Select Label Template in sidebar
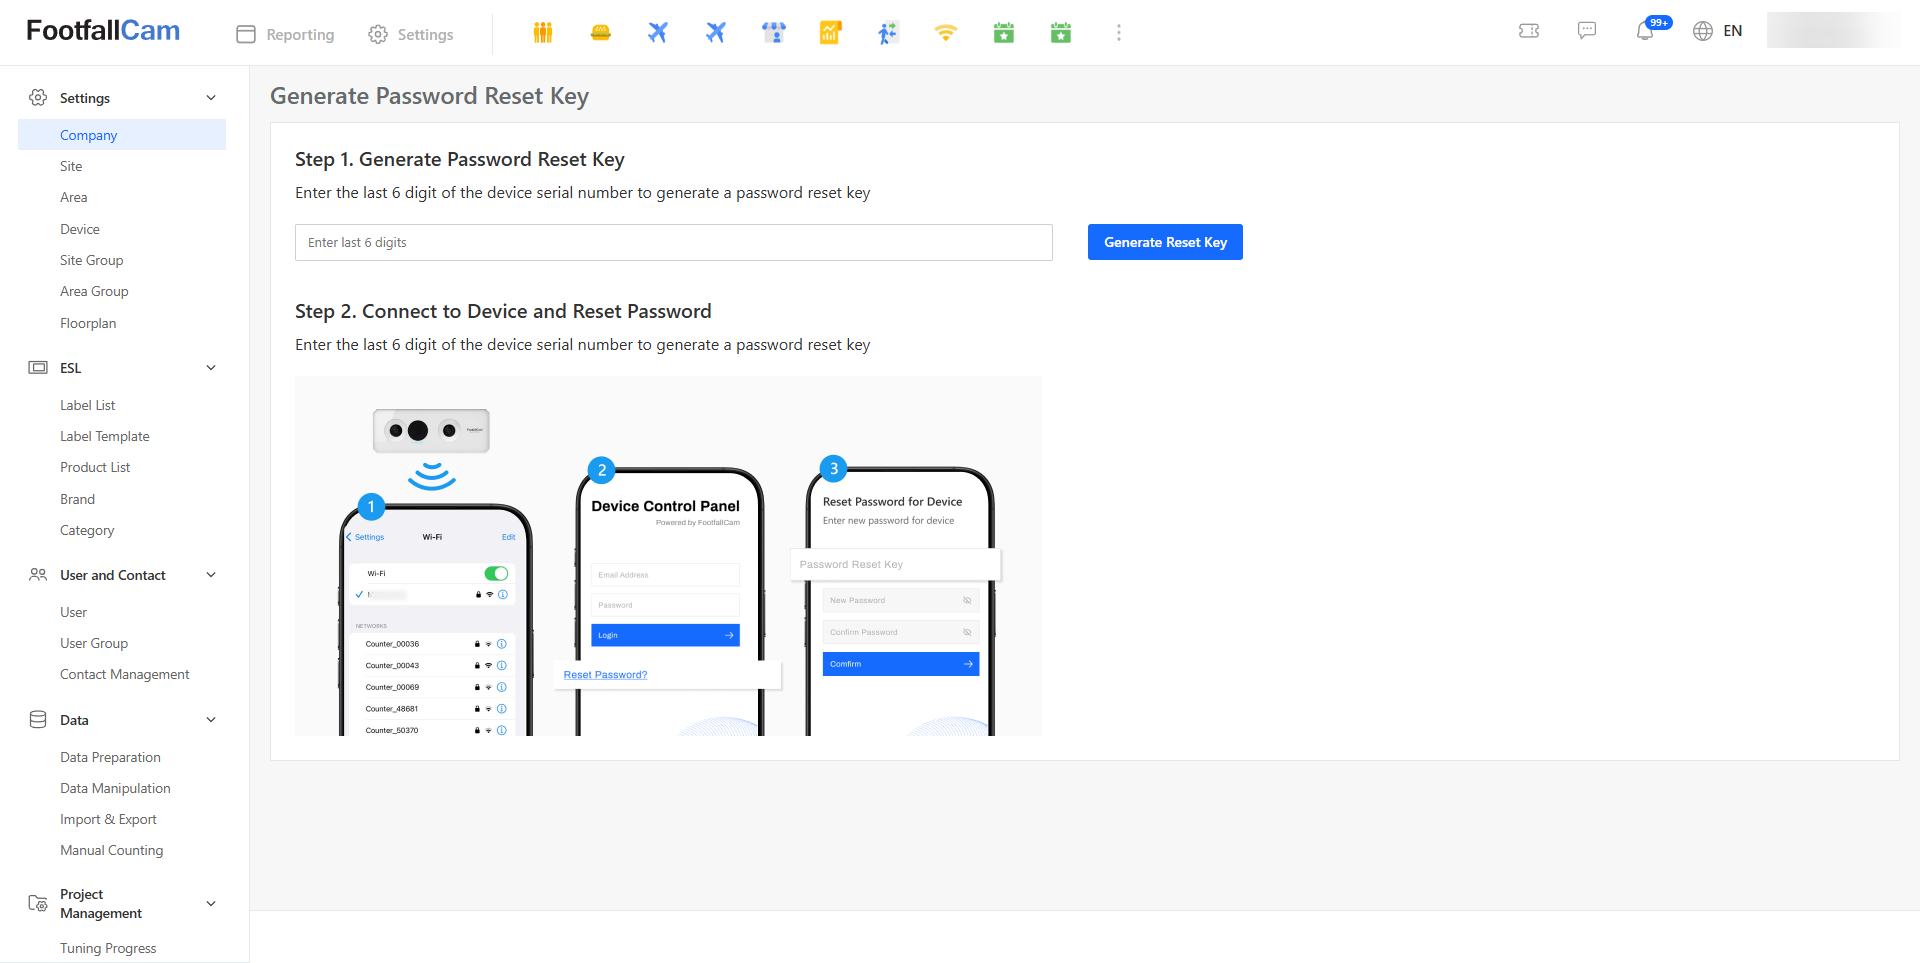 (x=105, y=436)
